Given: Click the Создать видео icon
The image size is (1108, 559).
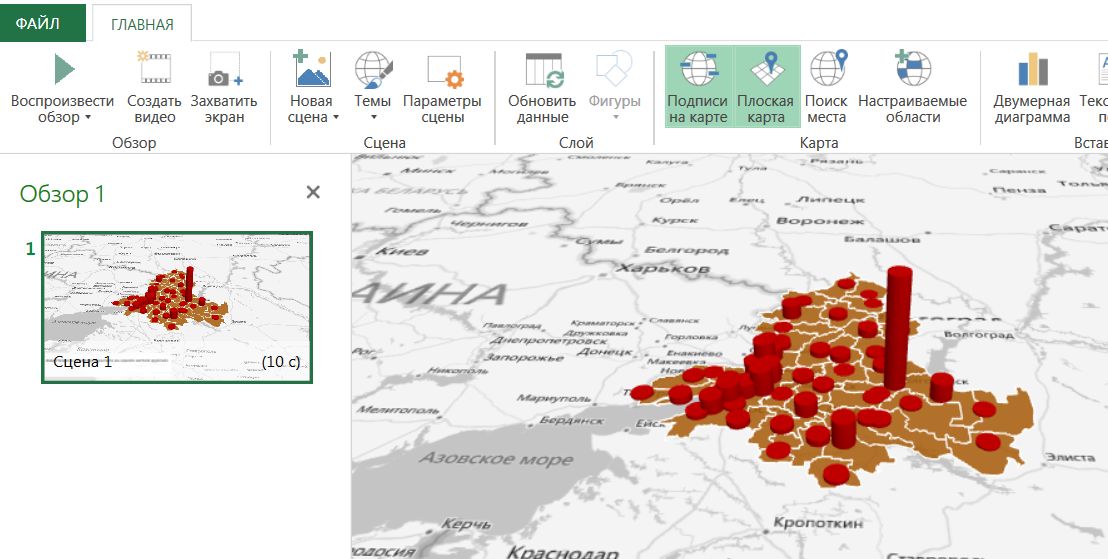Looking at the screenshot, I should (x=154, y=71).
